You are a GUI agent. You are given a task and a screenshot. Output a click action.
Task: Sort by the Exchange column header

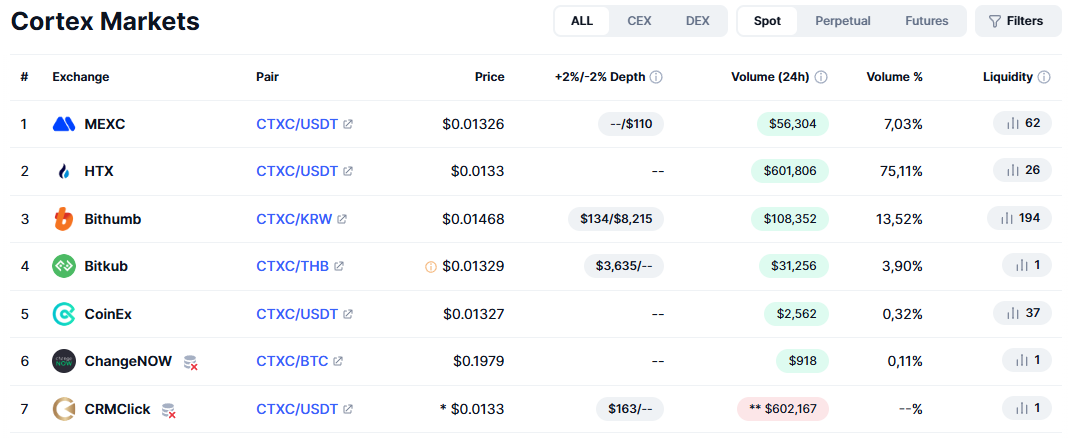pyautogui.click(x=80, y=77)
